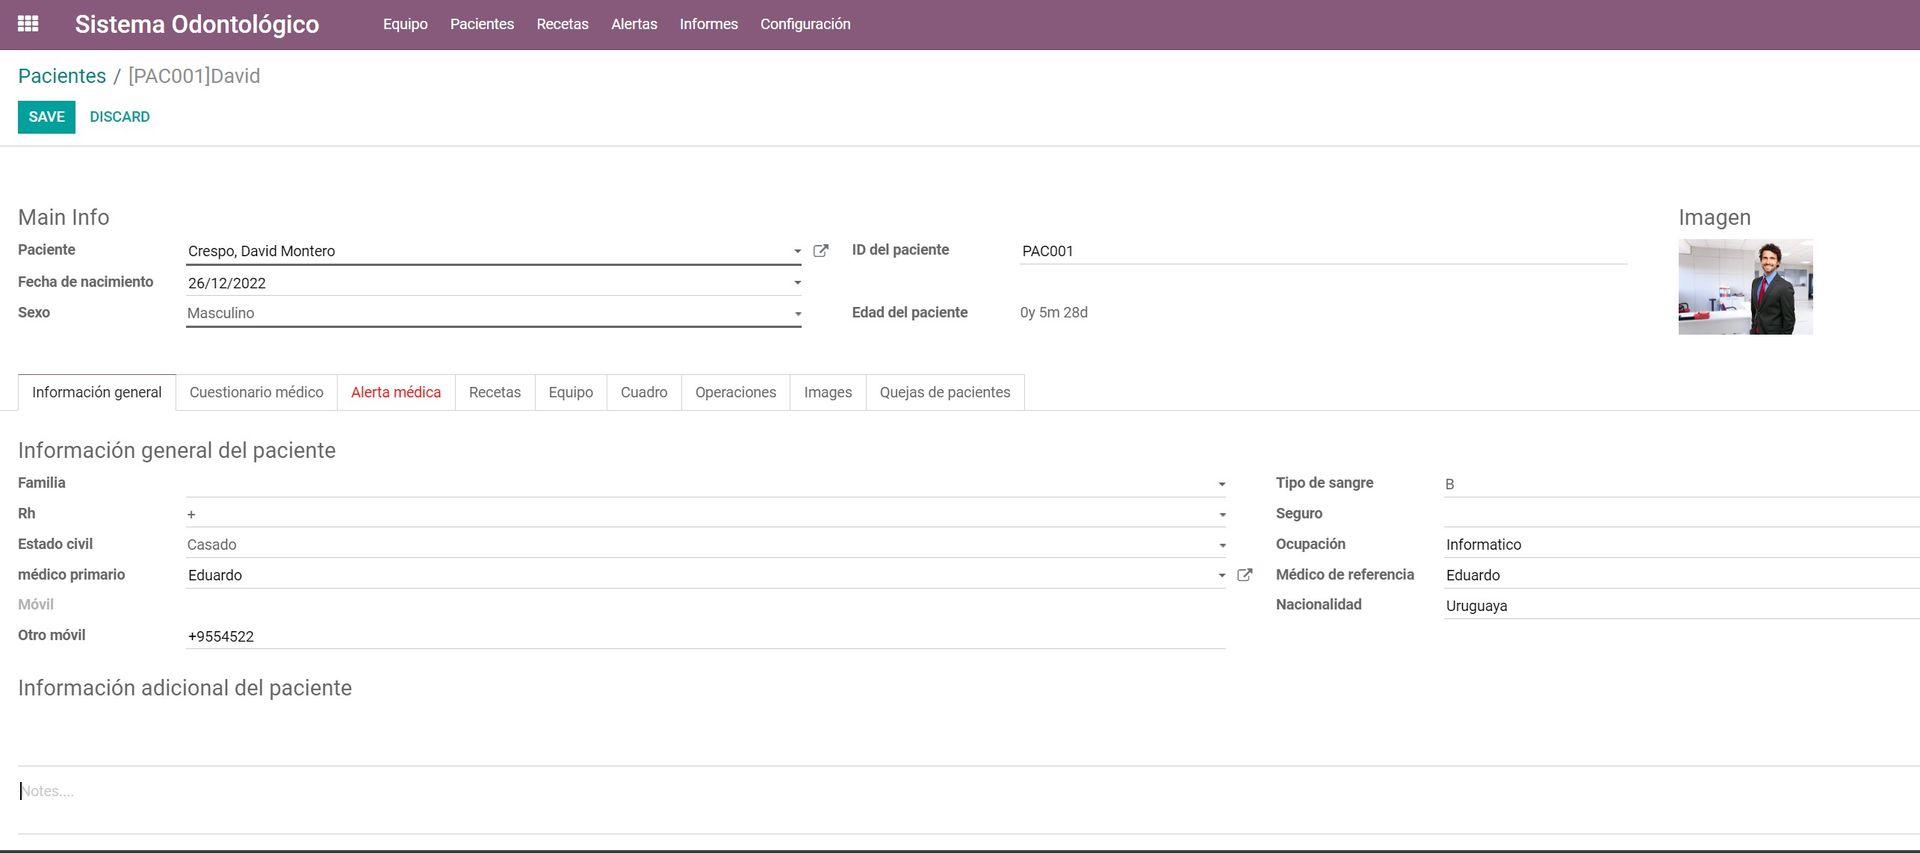Open the Informes menu

pyautogui.click(x=708, y=24)
